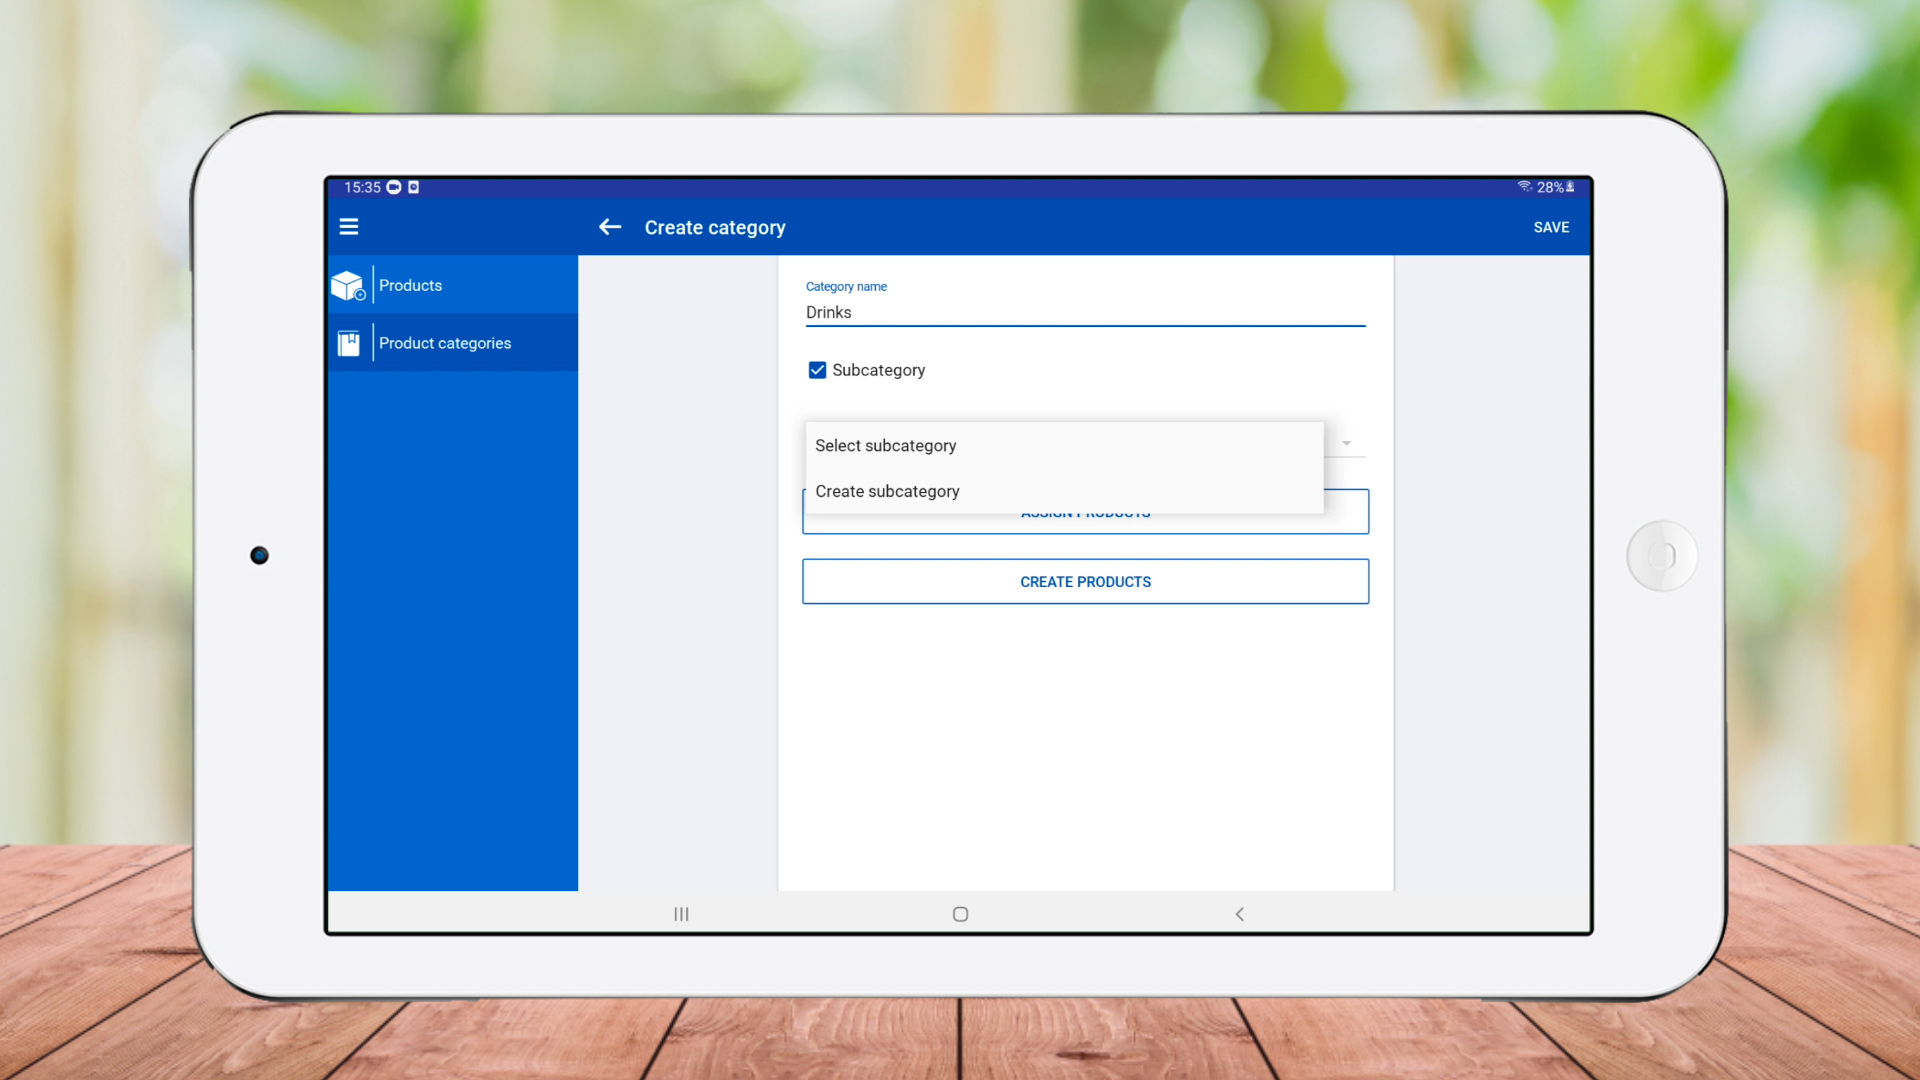Viewport: 1920px width, 1080px height.
Task: Uncheck the Subcategory checkbox
Action: [x=817, y=370]
